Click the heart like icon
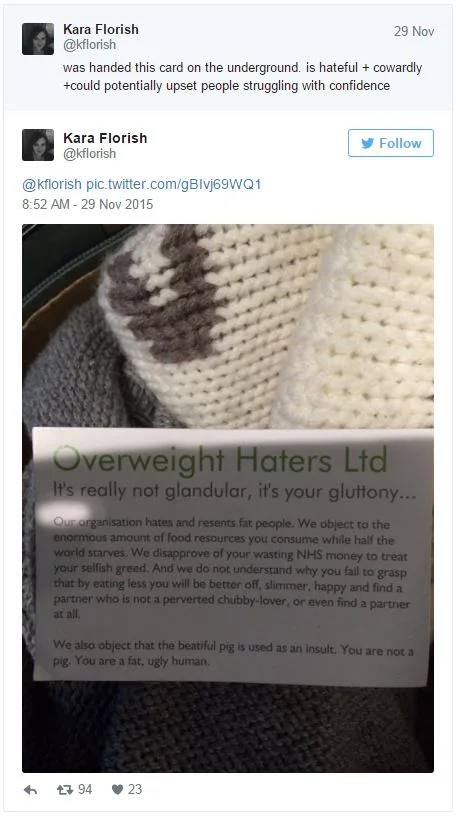Image resolution: width=456 pixels, height=816 pixels. (x=118, y=790)
